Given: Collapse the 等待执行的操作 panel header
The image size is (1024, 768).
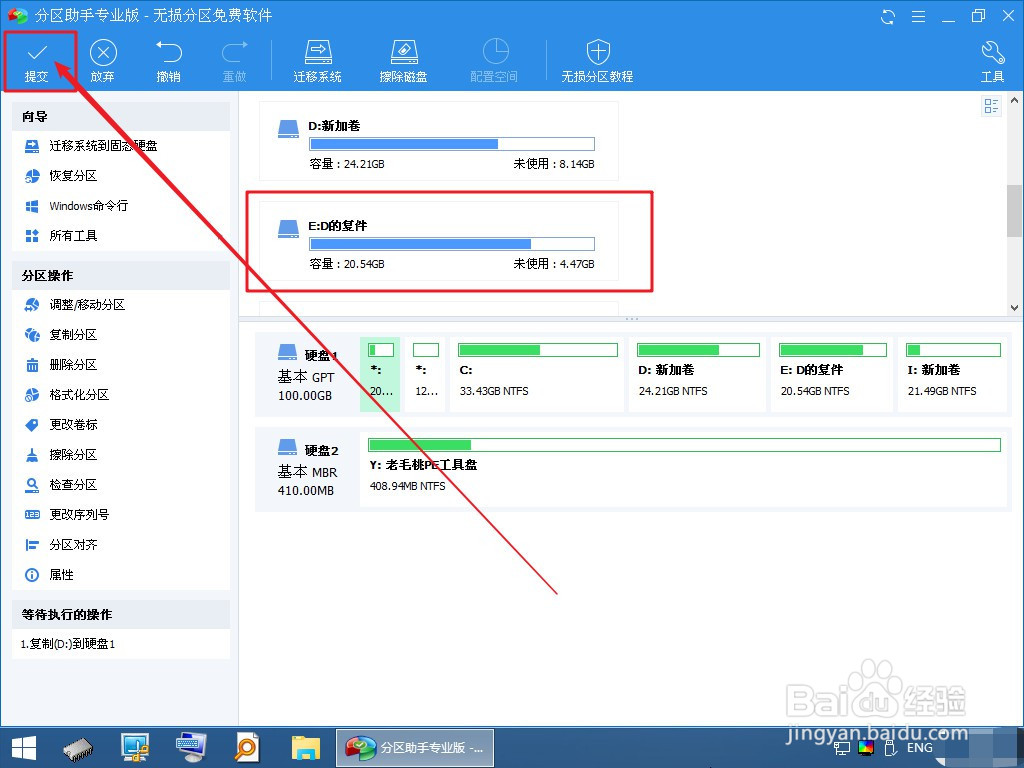Looking at the screenshot, I should (x=121, y=615).
